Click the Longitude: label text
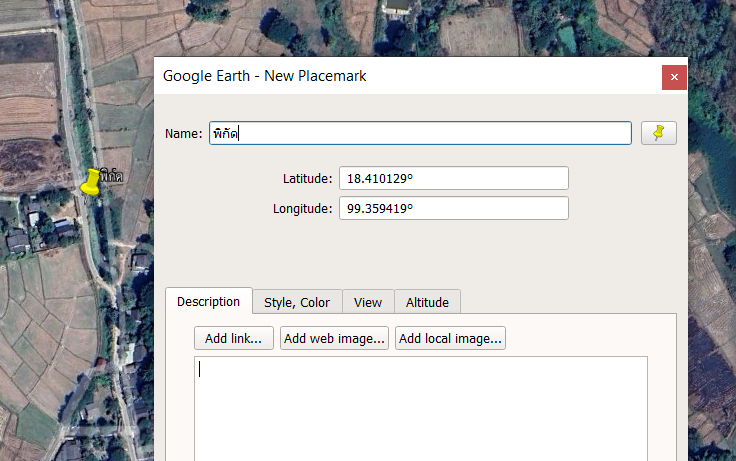736x461 pixels. coord(302,209)
